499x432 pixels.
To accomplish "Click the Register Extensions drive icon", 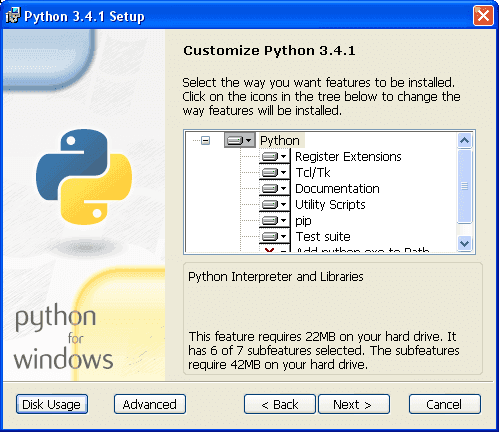I will click(274, 156).
